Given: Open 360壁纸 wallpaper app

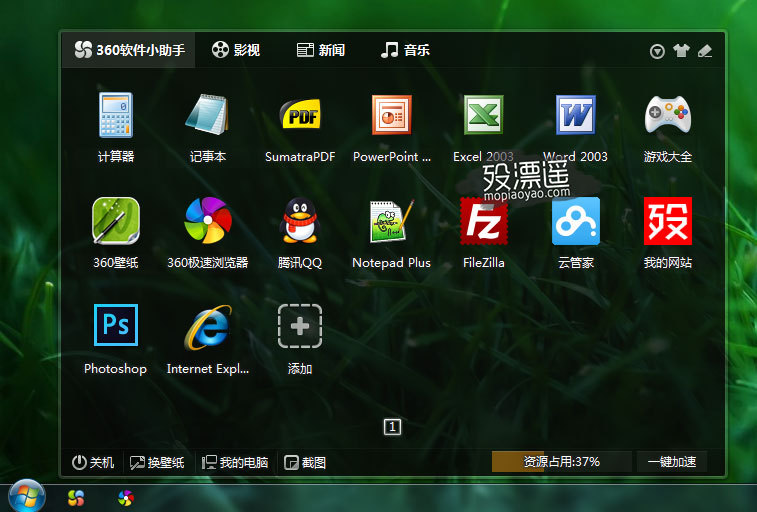Looking at the screenshot, I should coord(116,221).
